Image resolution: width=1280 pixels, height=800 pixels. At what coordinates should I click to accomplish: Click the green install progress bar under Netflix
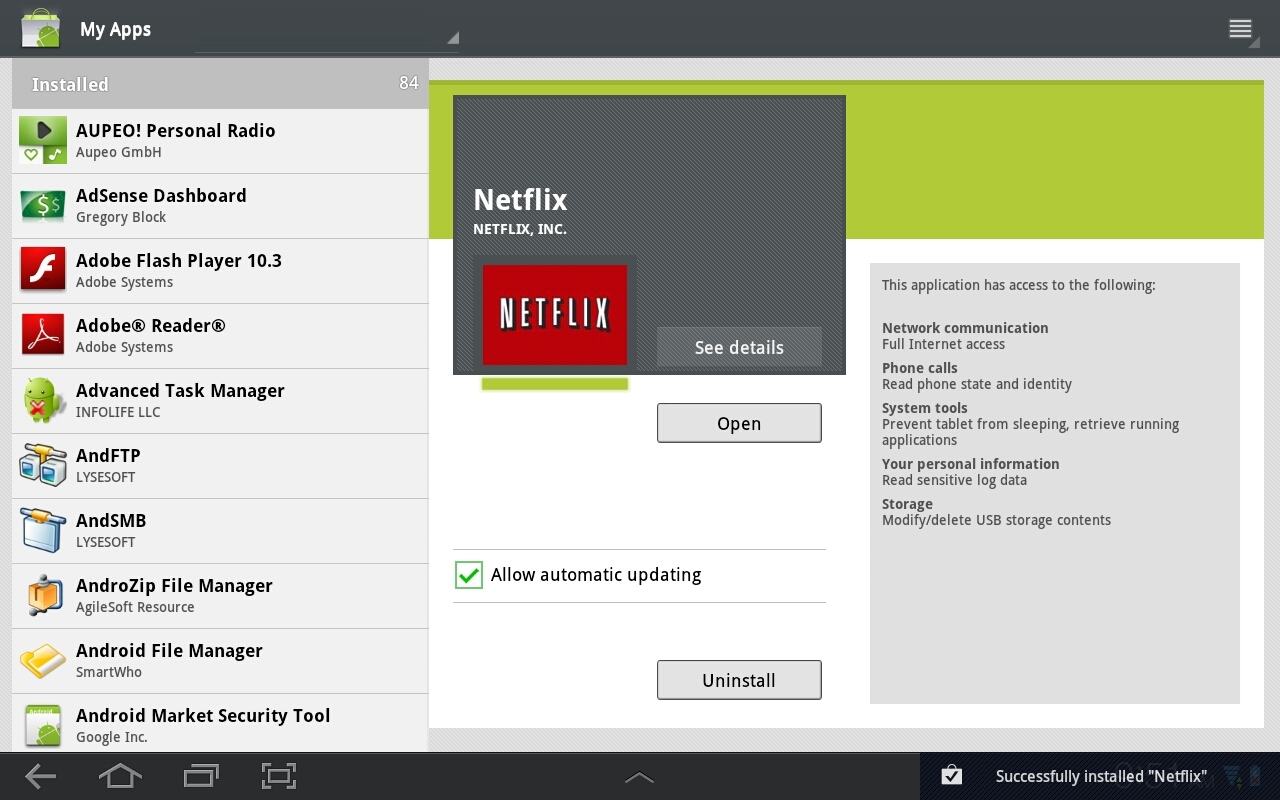coord(555,384)
